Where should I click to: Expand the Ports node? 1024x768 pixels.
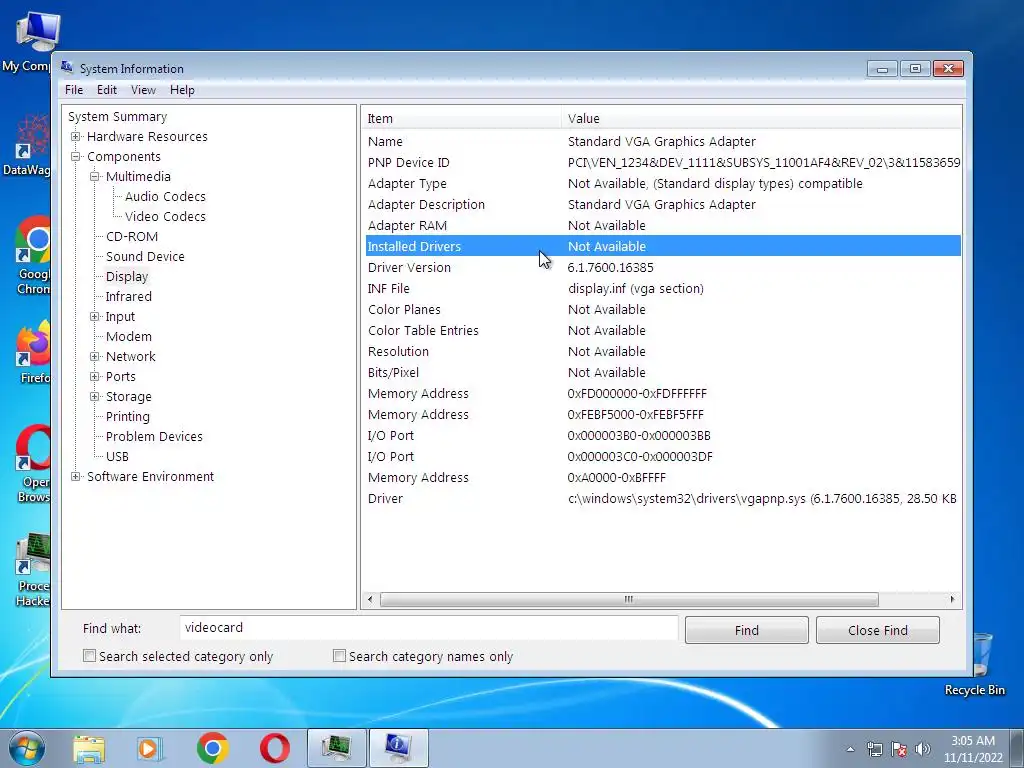95,377
